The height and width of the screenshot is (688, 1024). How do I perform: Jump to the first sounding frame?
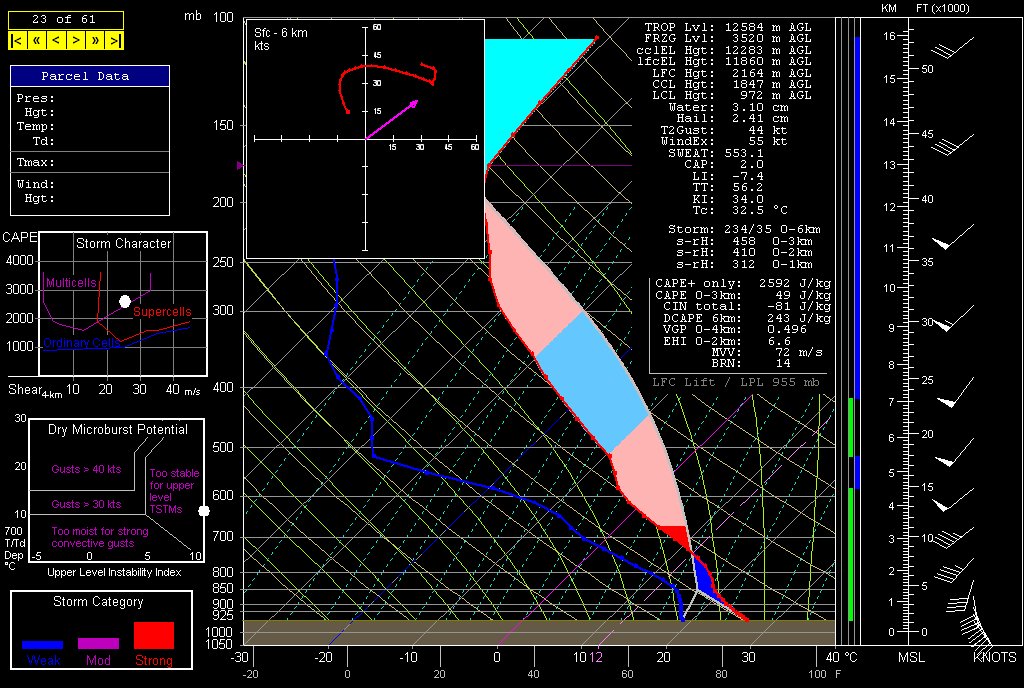click(x=17, y=41)
